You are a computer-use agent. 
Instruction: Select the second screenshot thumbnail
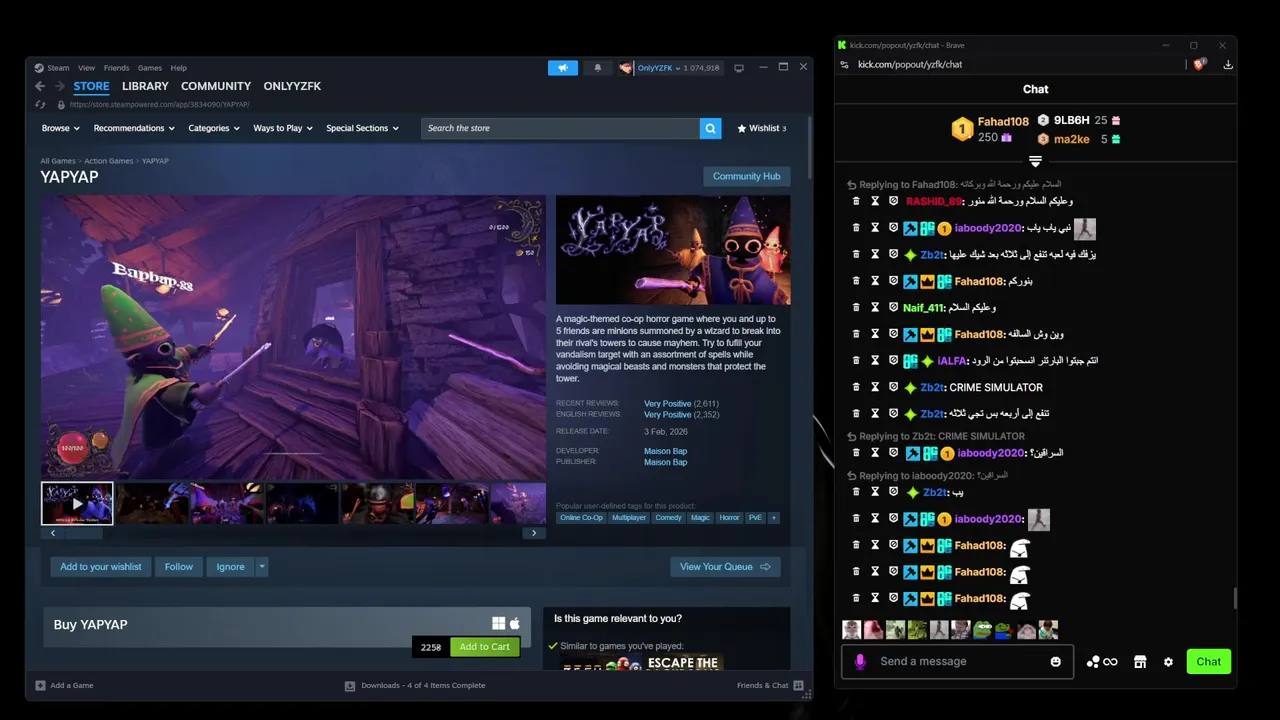[x=152, y=504]
